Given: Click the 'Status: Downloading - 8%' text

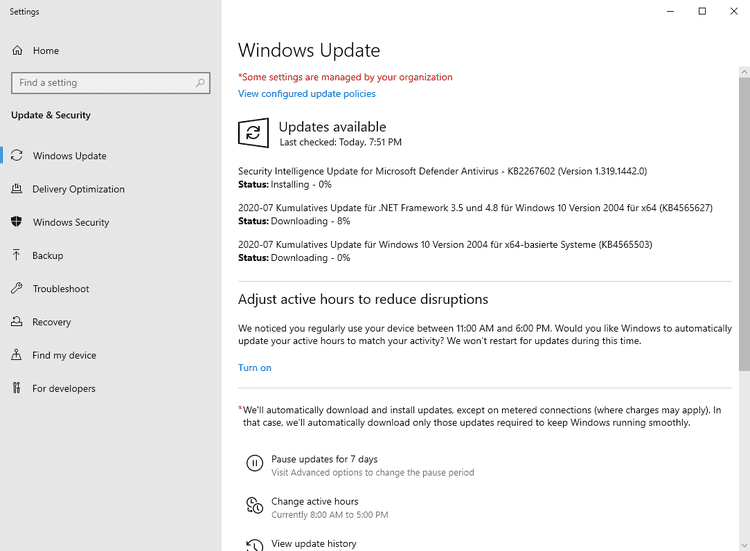Looking at the screenshot, I should pos(294,221).
